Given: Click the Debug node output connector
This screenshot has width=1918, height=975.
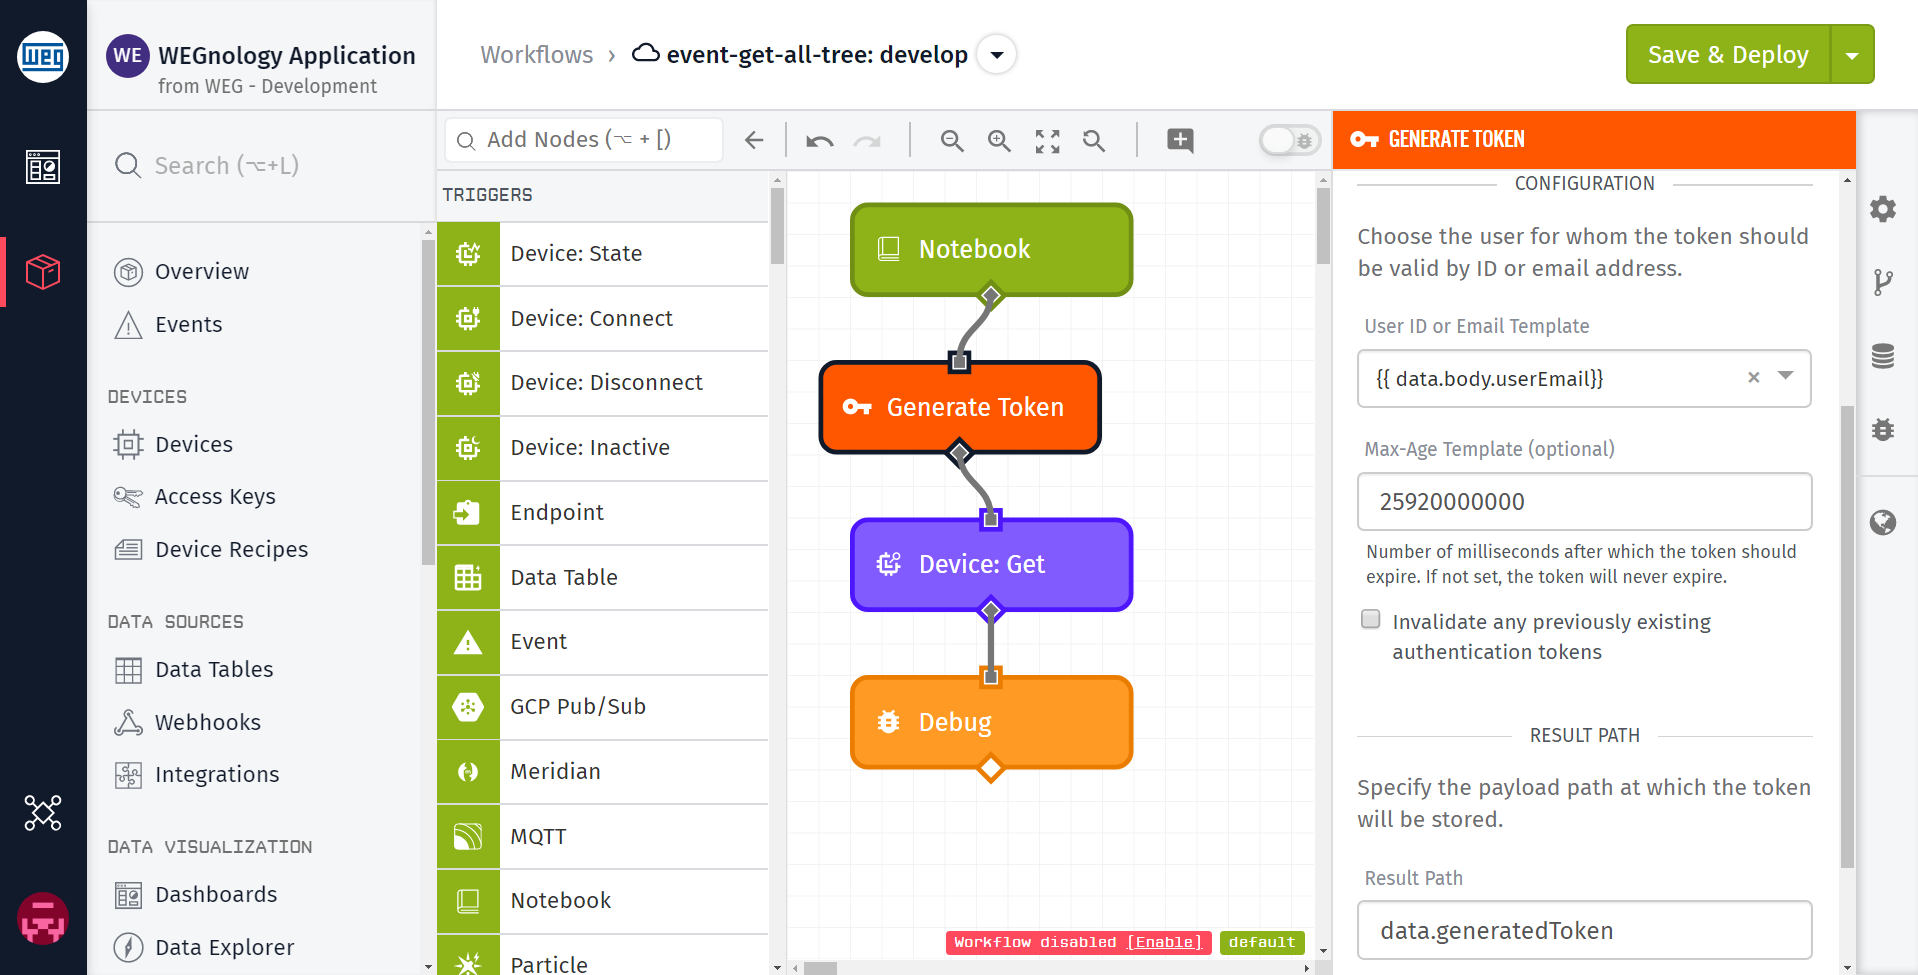Looking at the screenshot, I should click(990, 768).
